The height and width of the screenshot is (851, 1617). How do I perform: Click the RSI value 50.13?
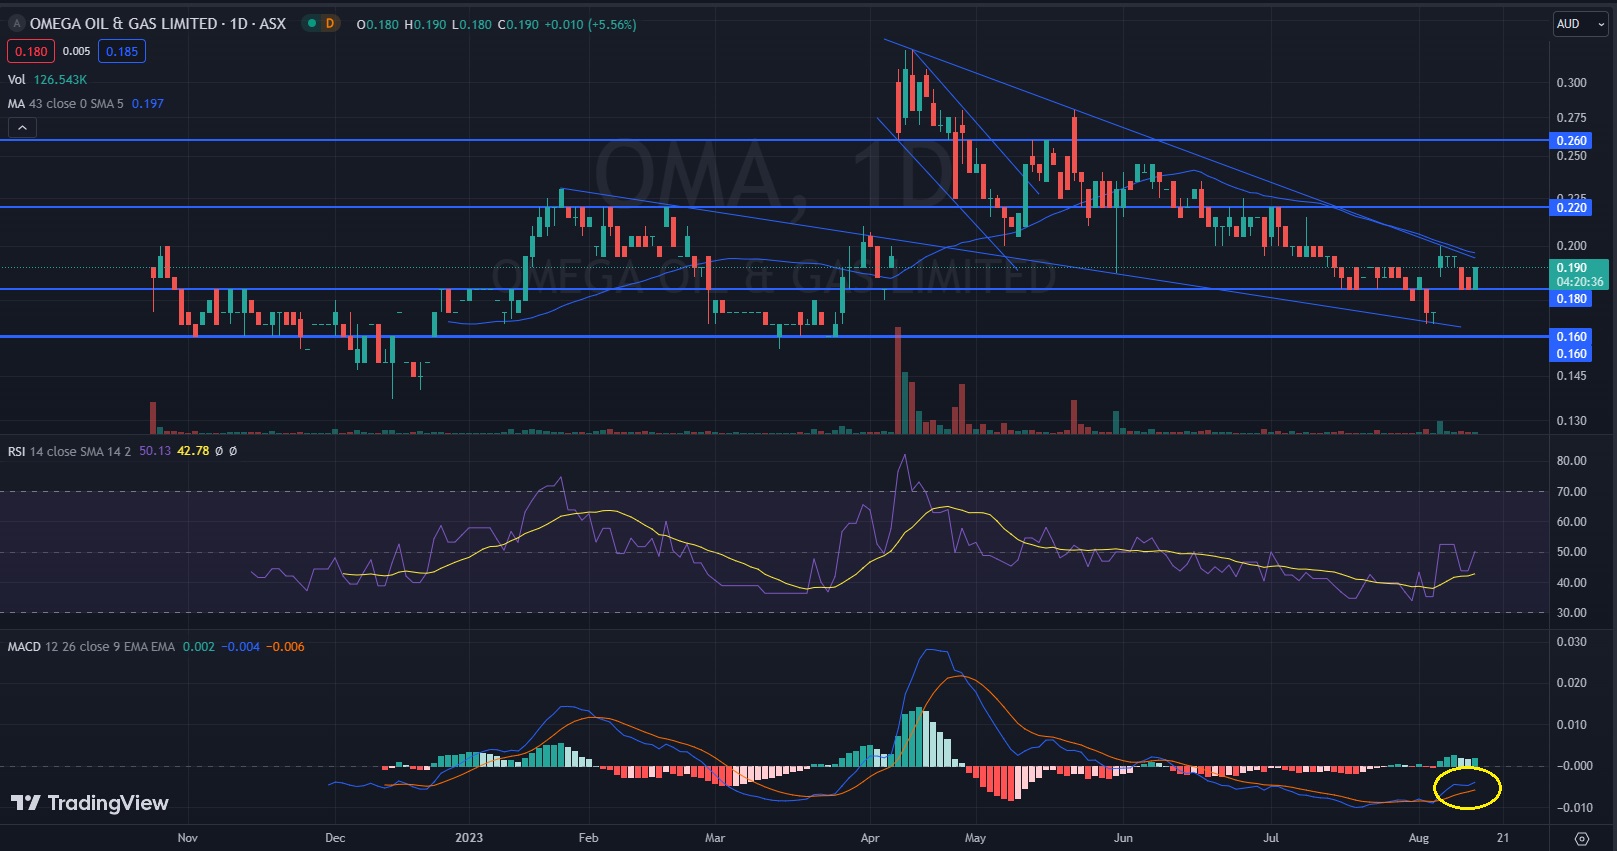[x=155, y=451]
